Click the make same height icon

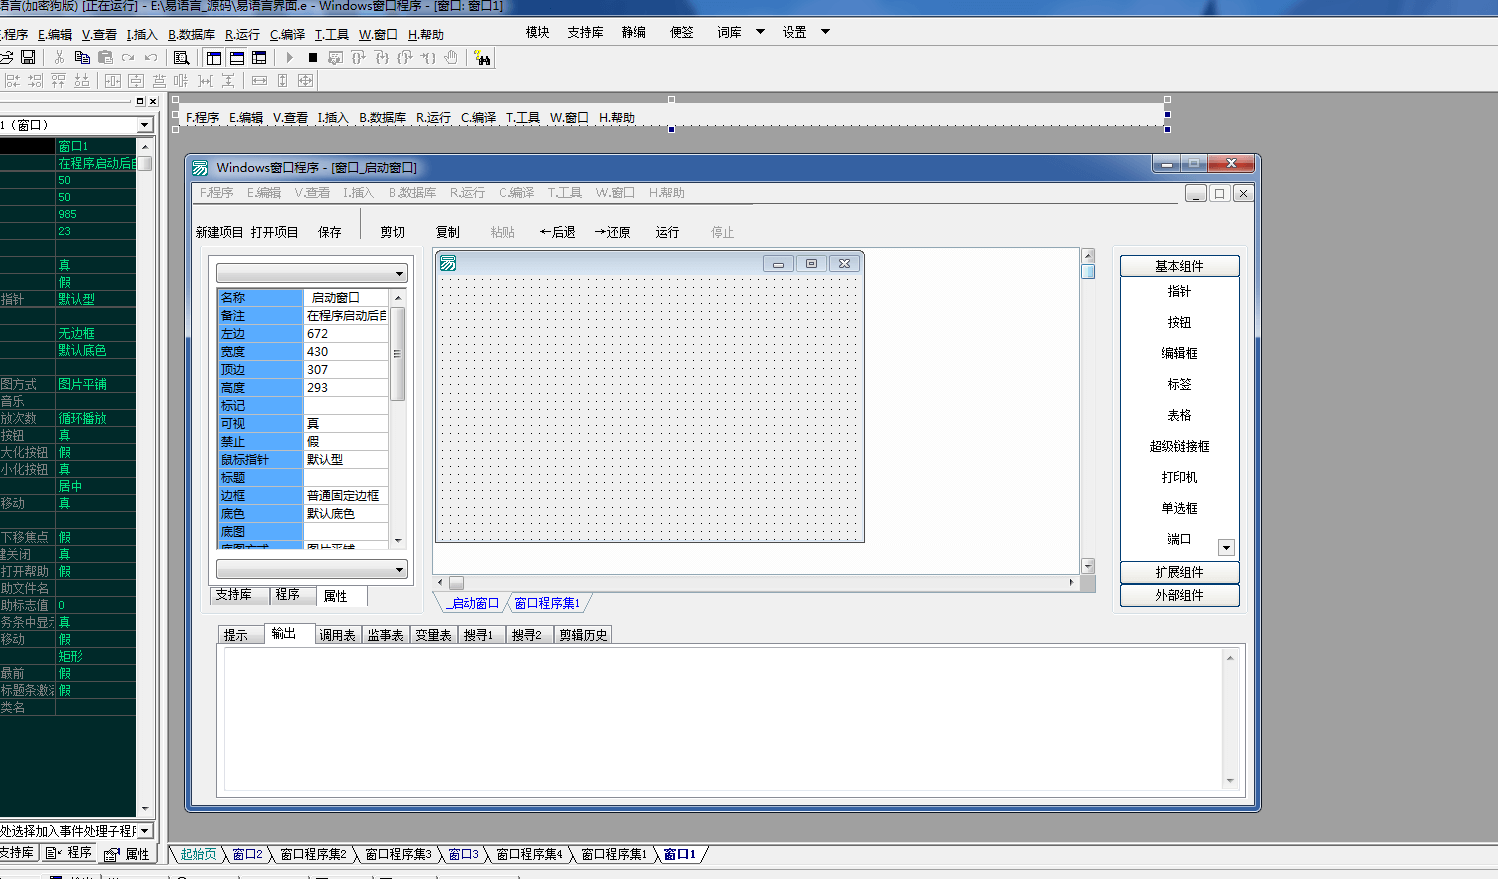click(282, 80)
